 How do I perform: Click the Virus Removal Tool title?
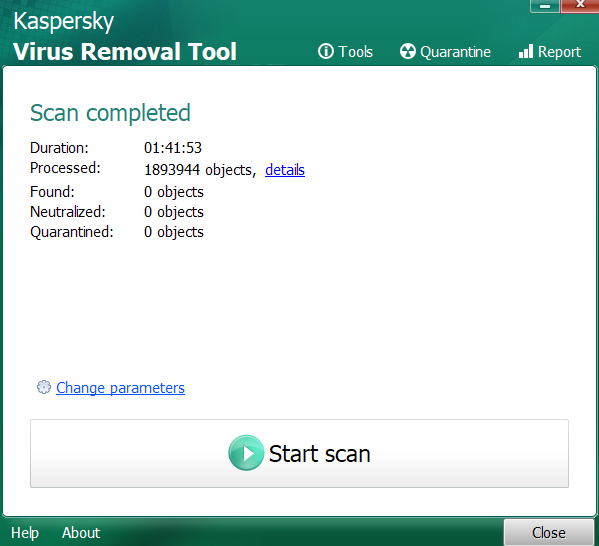click(125, 52)
